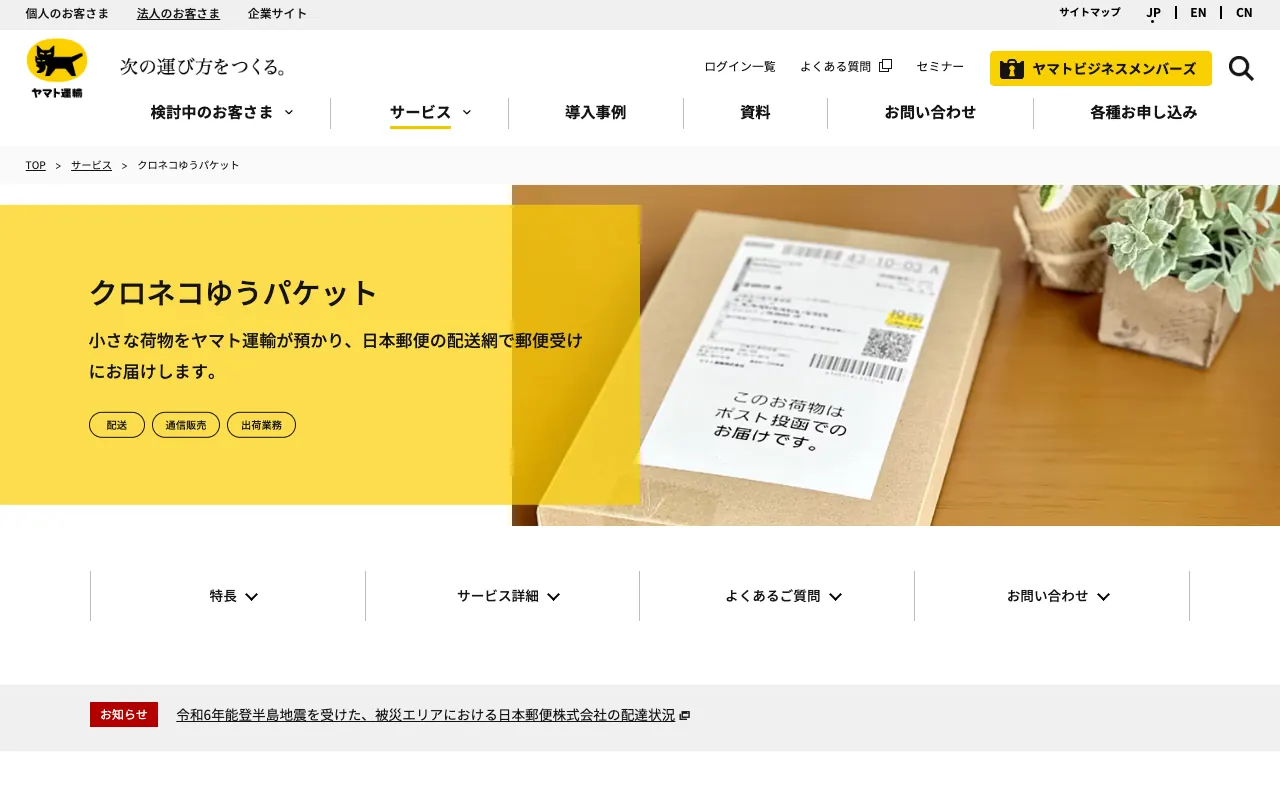Click external link icon after notice headline
This screenshot has width=1280, height=800.
tap(684, 716)
